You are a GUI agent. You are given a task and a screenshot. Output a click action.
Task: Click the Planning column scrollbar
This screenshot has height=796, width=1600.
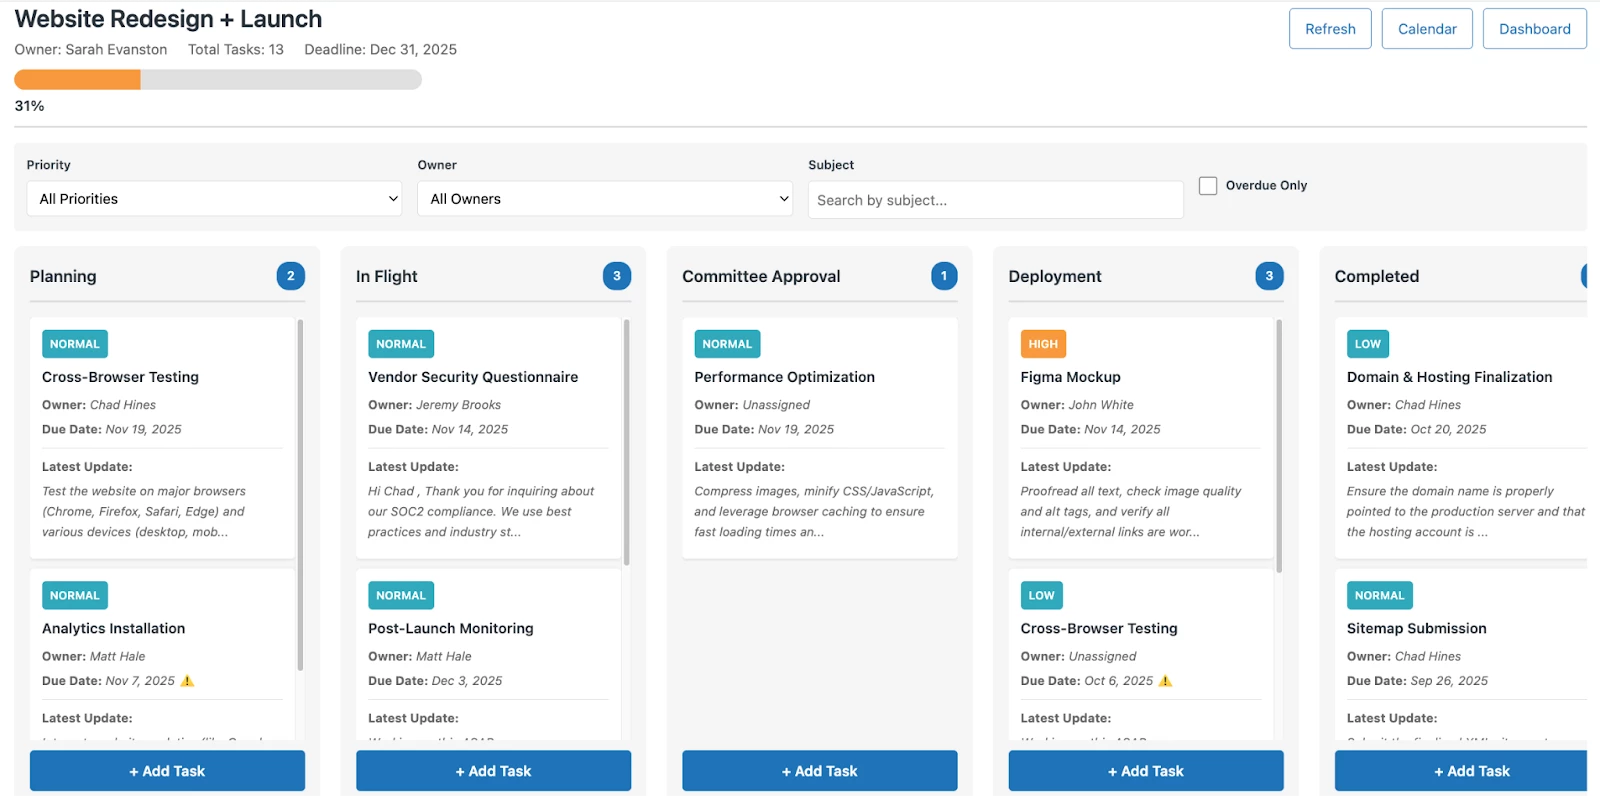(300, 495)
